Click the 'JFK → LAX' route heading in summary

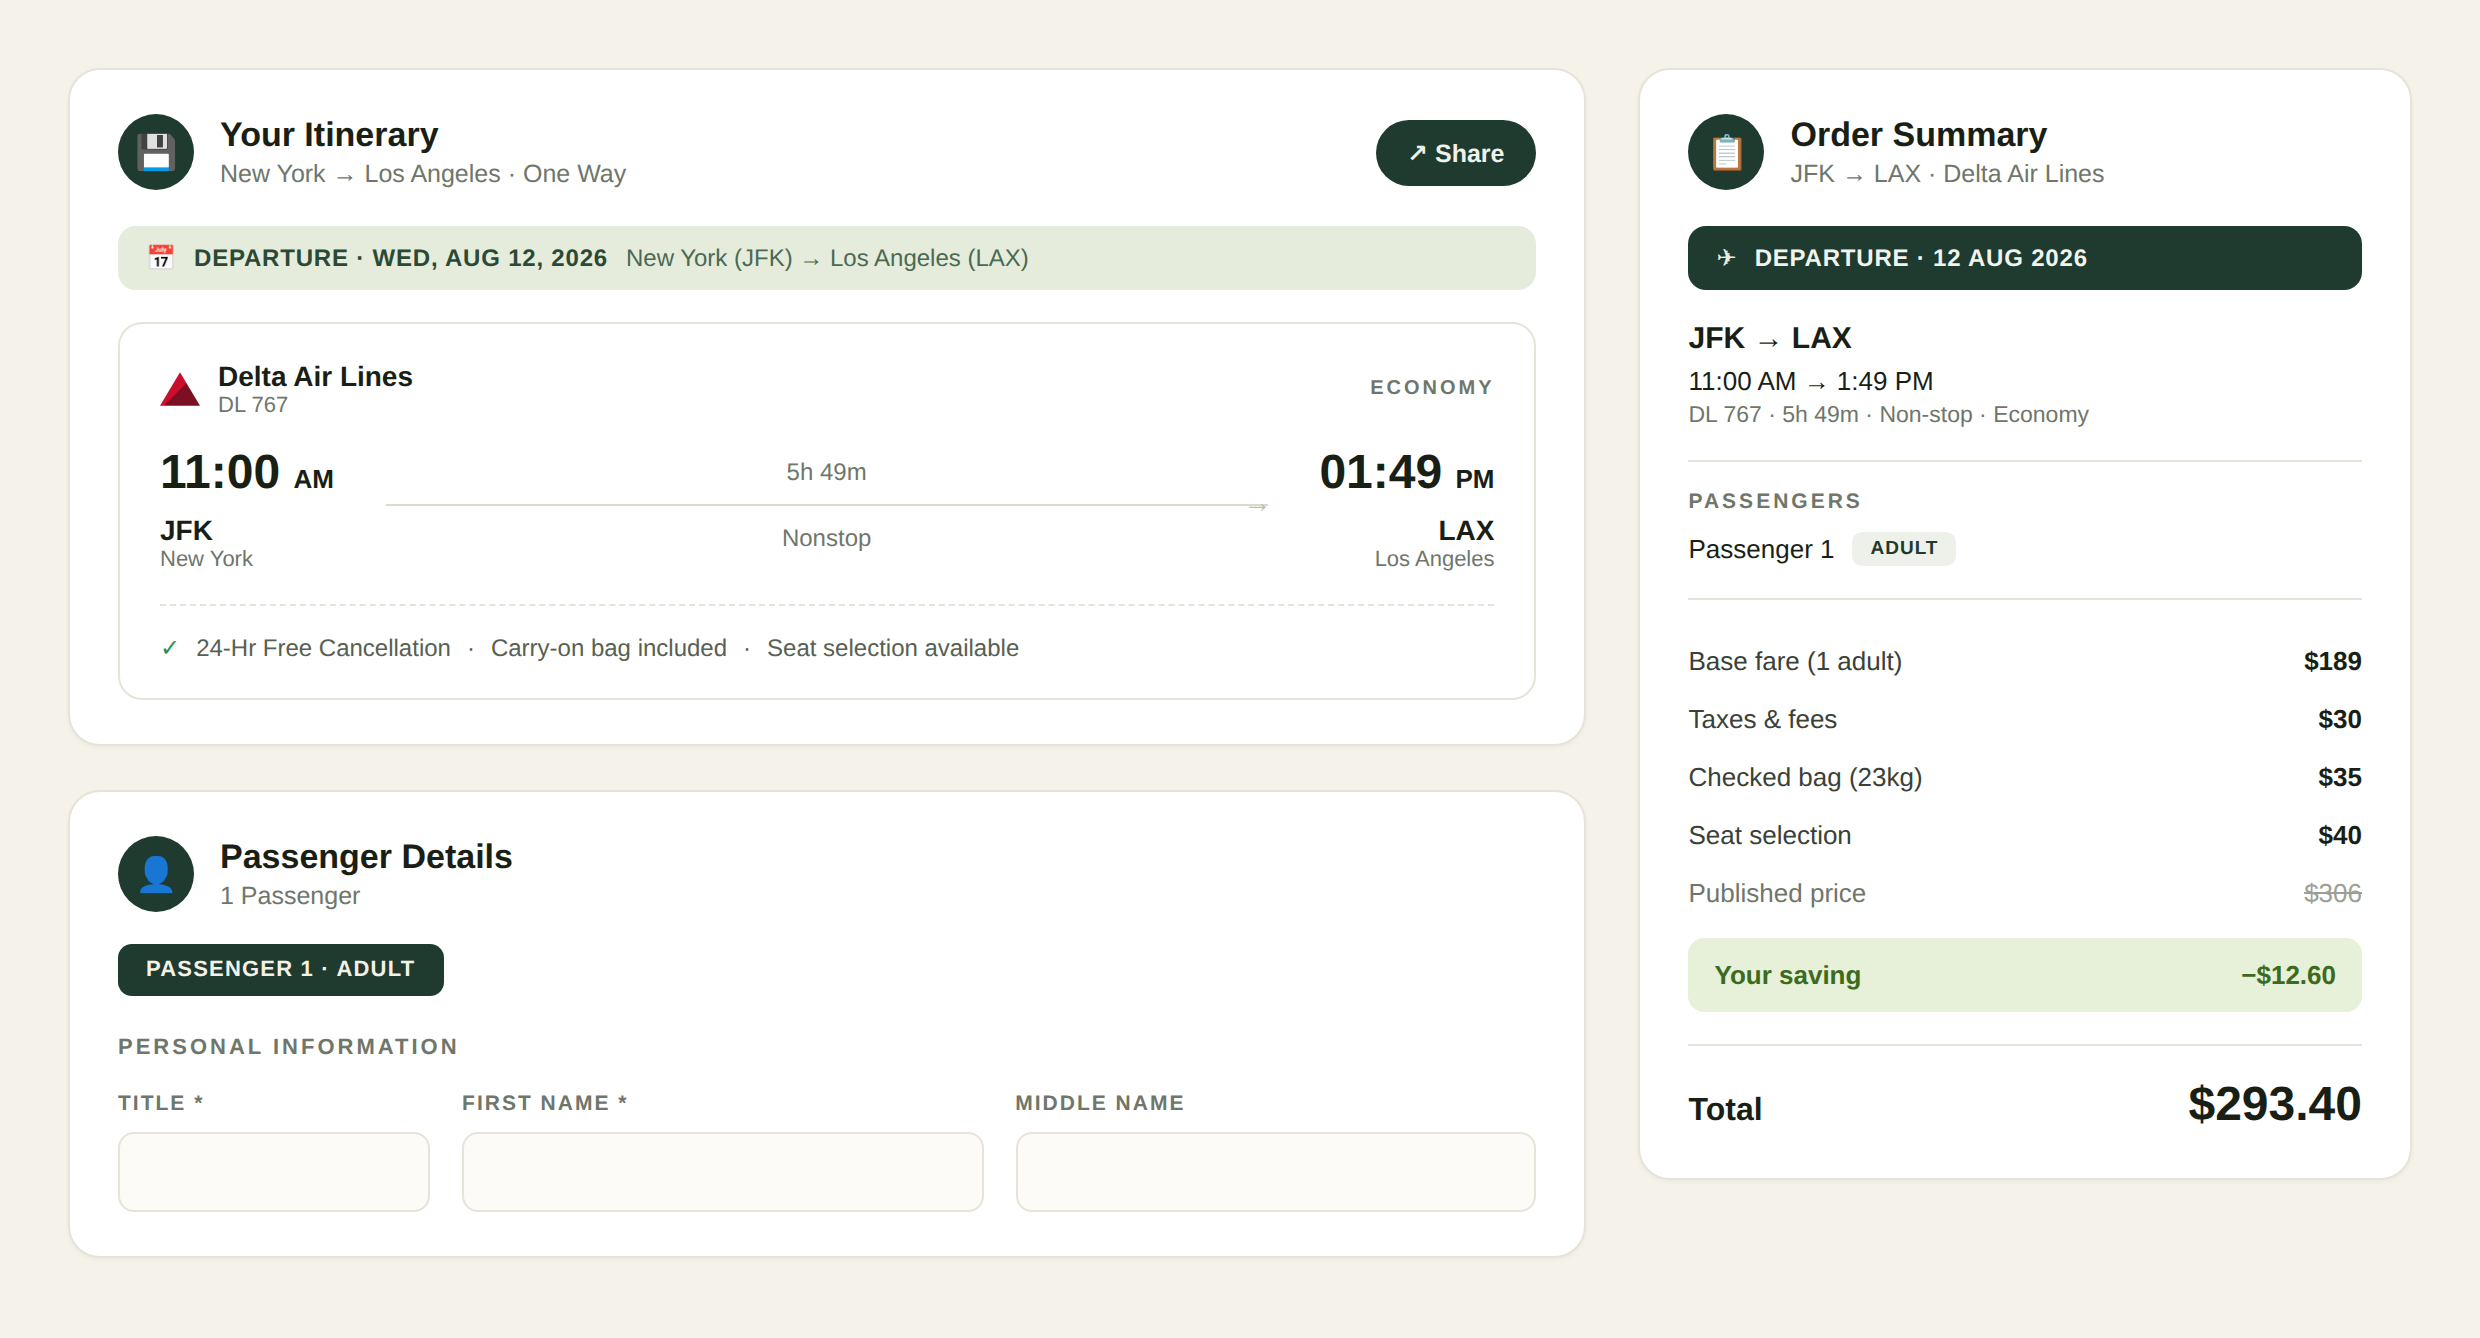pyautogui.click(x=1770, y=338)
